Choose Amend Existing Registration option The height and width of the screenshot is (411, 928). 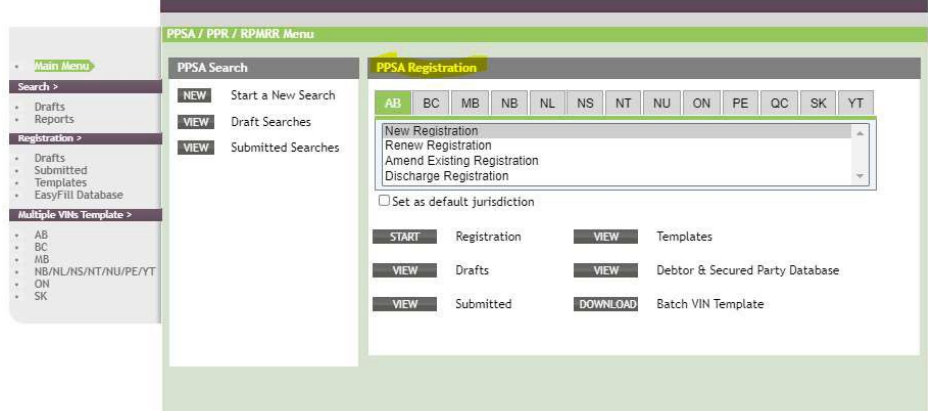pos(617,161)
